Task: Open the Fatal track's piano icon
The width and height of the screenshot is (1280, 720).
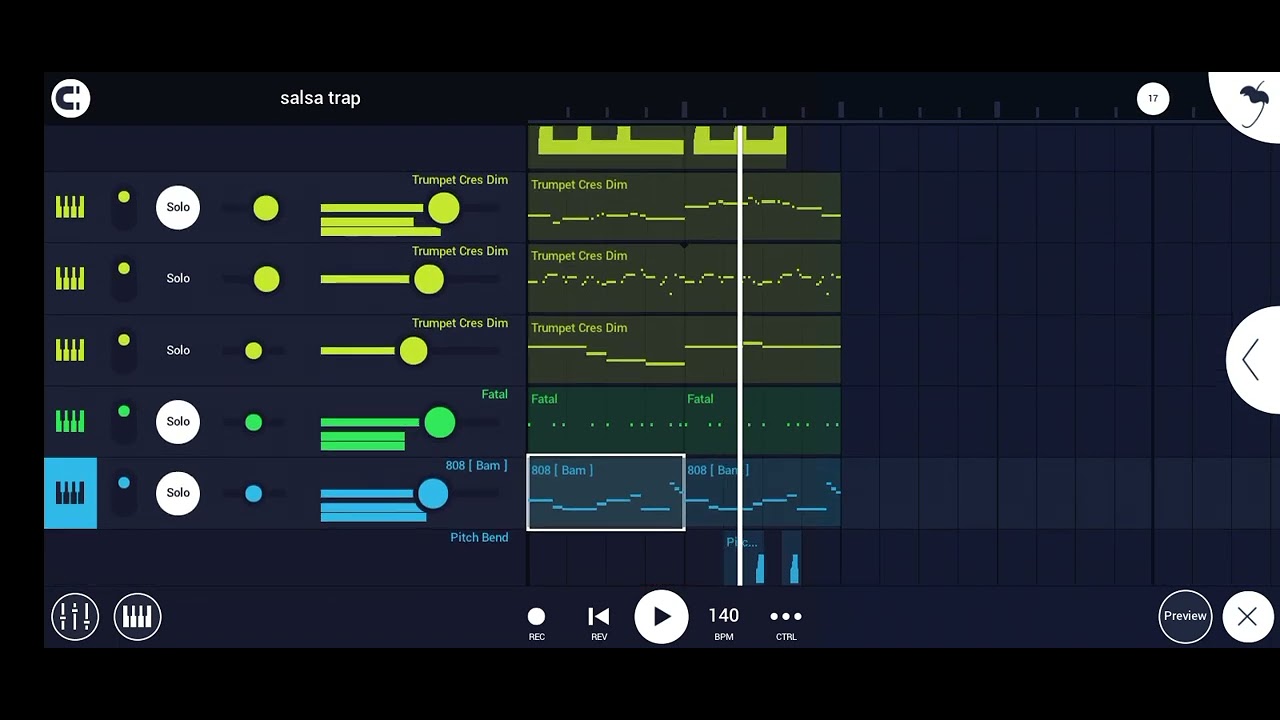Action: click(x=70, y=421)
